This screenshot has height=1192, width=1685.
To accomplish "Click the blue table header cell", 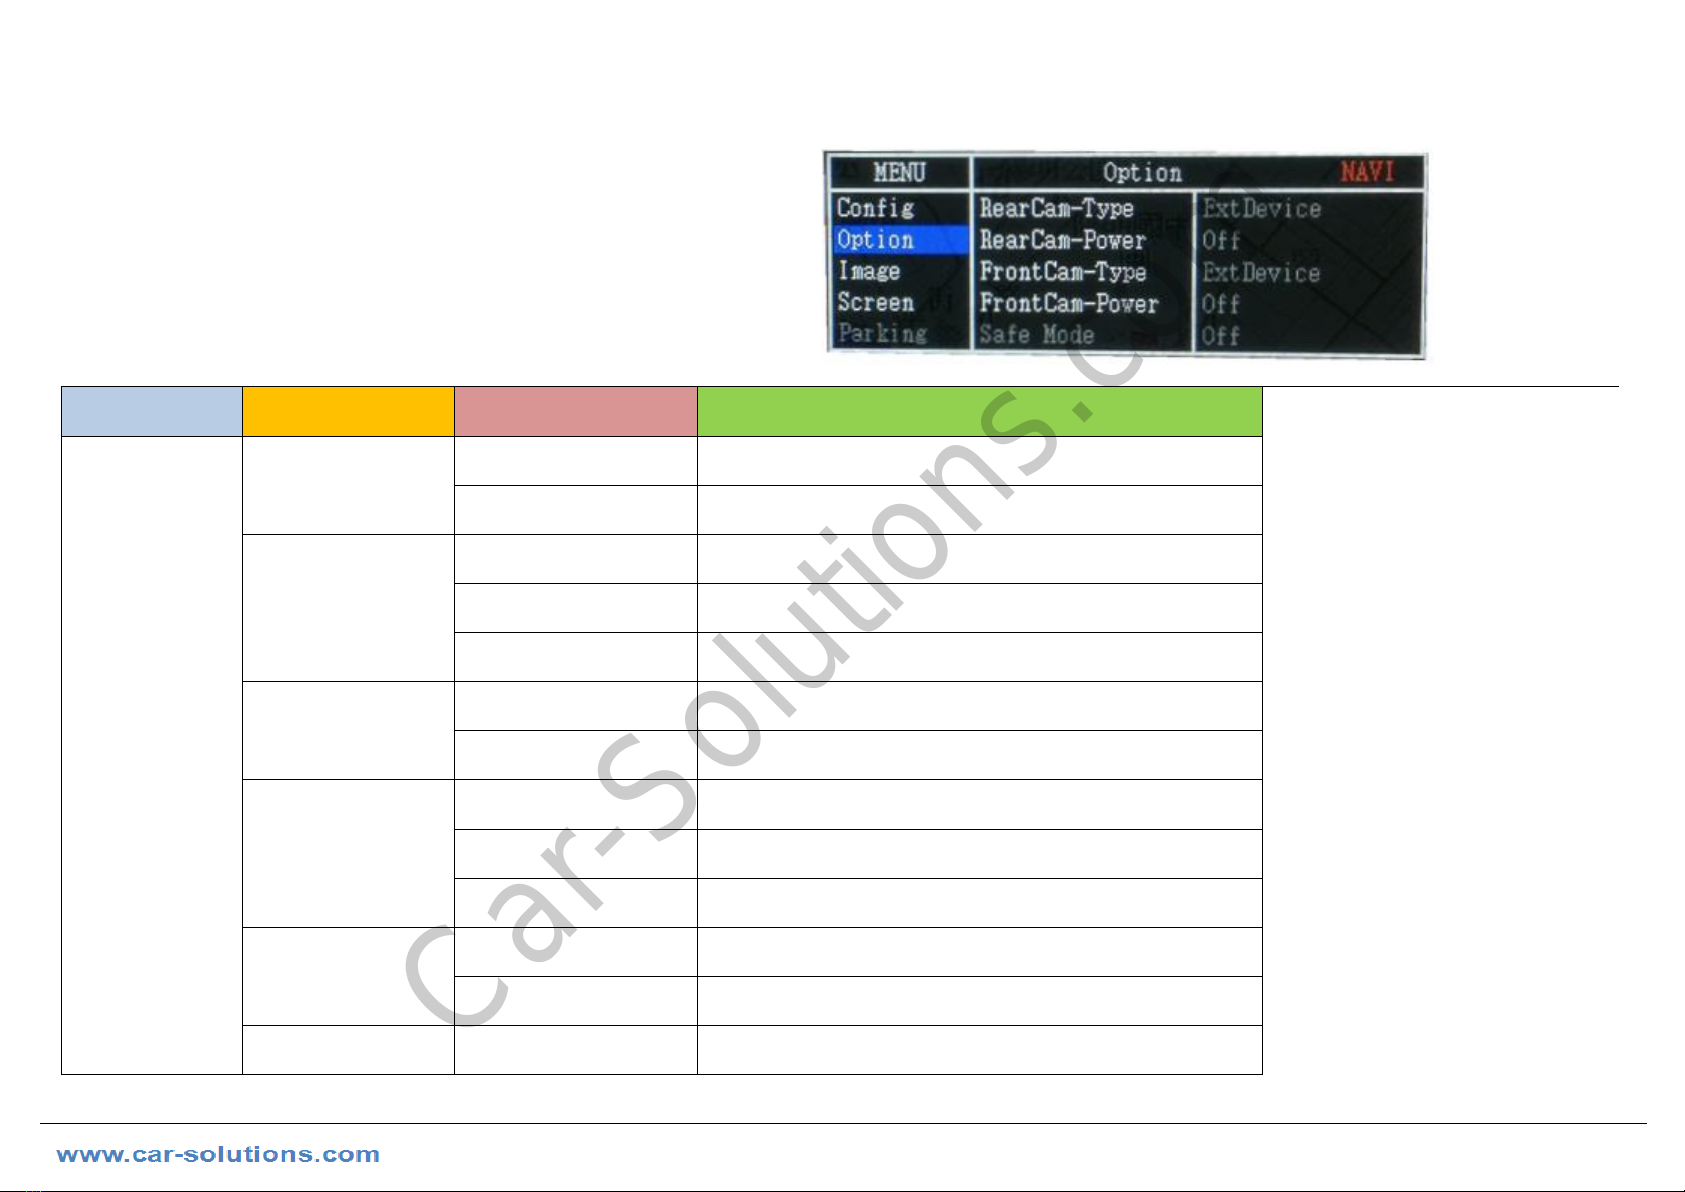I will click(x=151, y=411).
